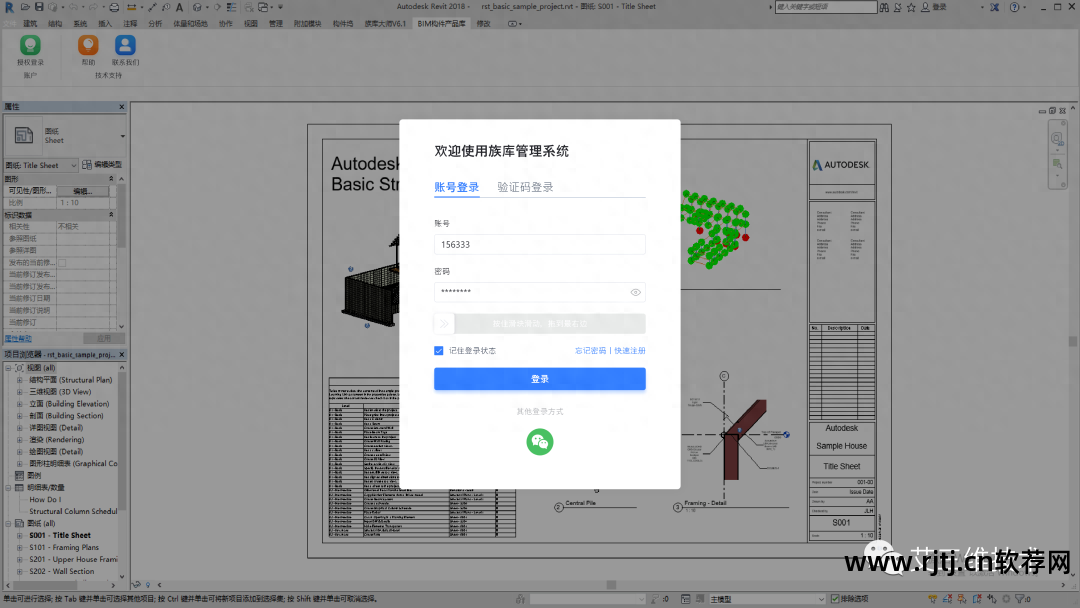The height and width of the screenshot is (608, 1080).
Task: Click the 账号 input field showing 156333
Action: coord(539,244)
